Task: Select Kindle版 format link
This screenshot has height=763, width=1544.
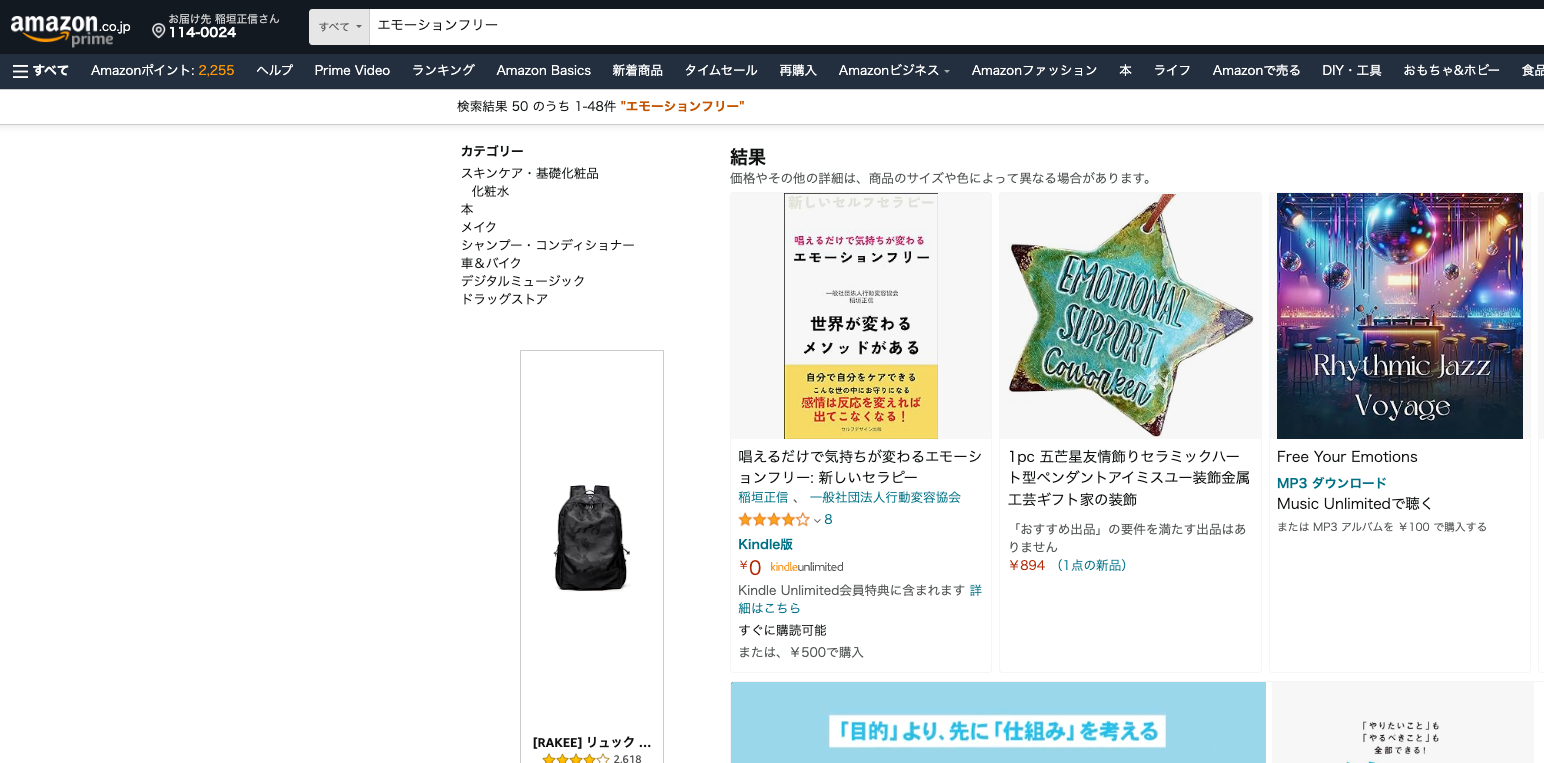Action: 765,544
